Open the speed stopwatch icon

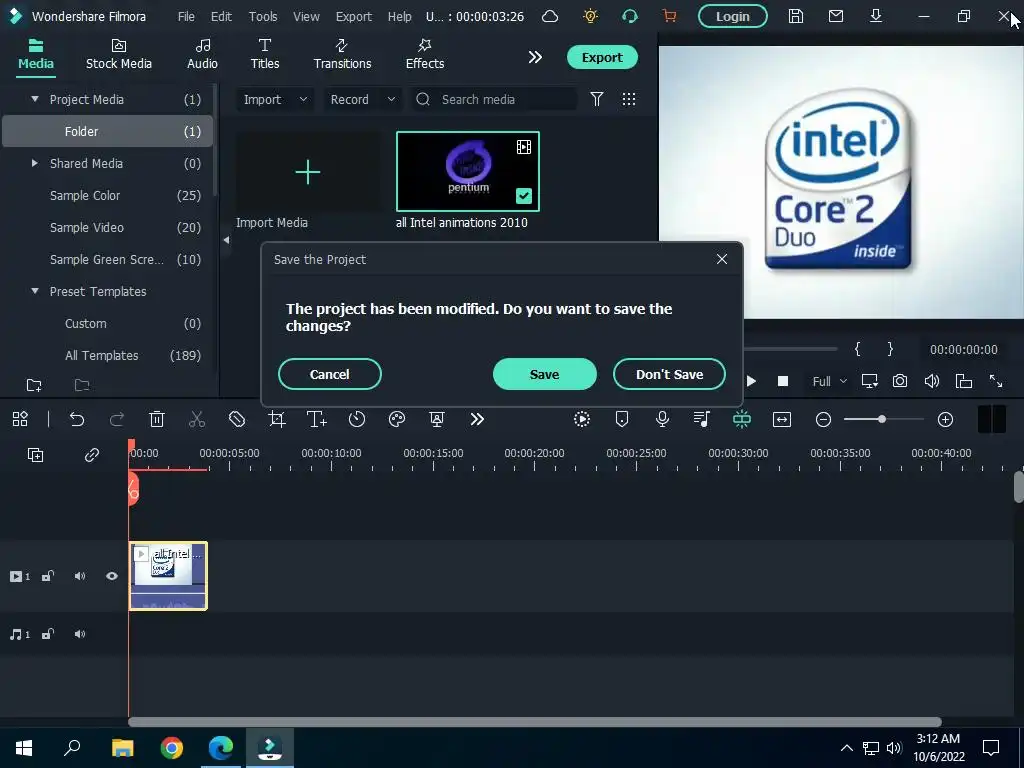357,419
